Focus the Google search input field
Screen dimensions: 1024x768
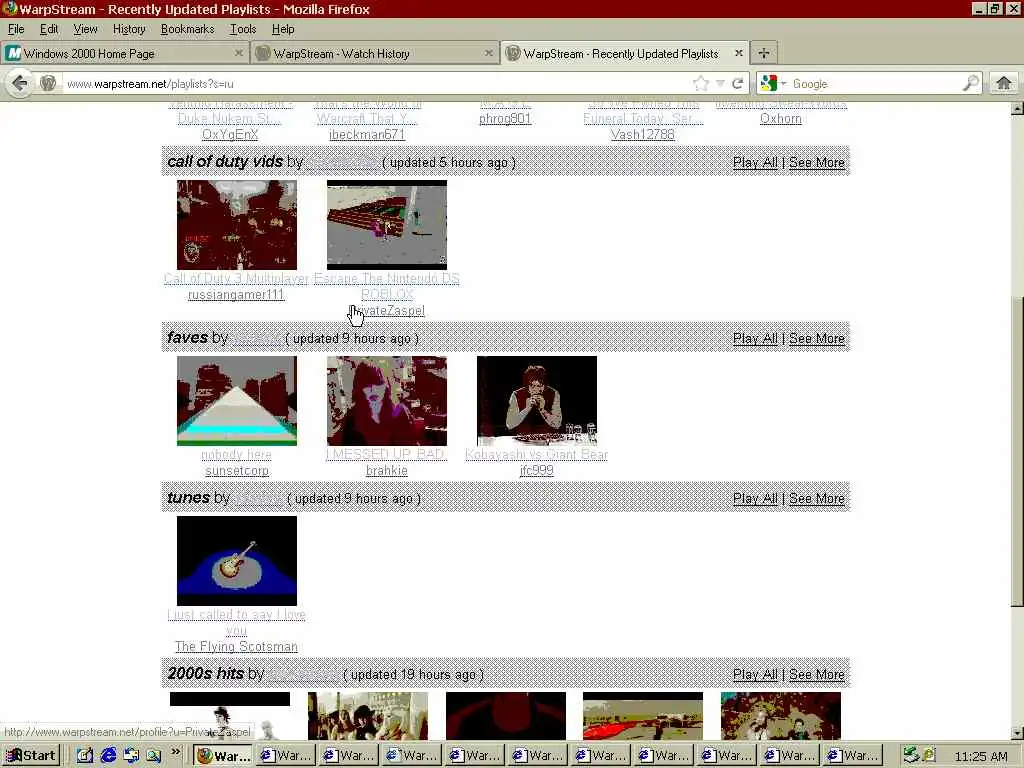875,84
